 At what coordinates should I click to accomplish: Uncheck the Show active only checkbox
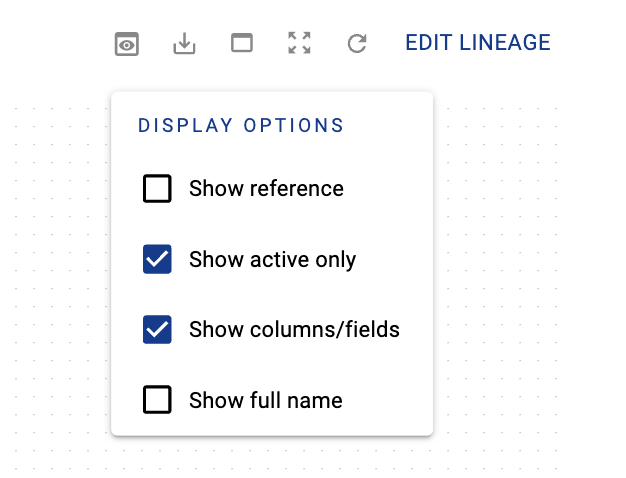point(157,260)
